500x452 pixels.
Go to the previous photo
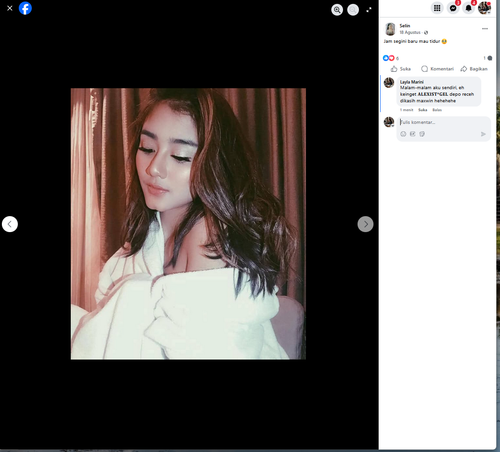tap(10, 224)
